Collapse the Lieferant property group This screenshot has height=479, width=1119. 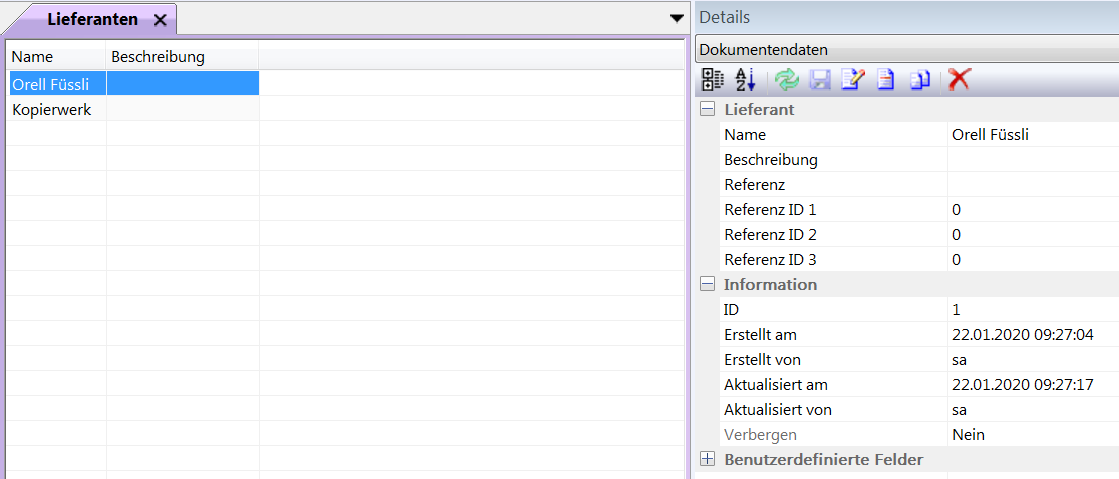[x=708, y=110]
